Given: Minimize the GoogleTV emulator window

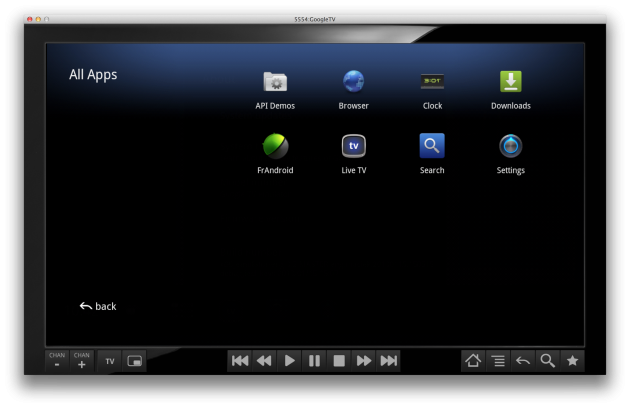Looking at the screenshot, I should pos(38,19).
